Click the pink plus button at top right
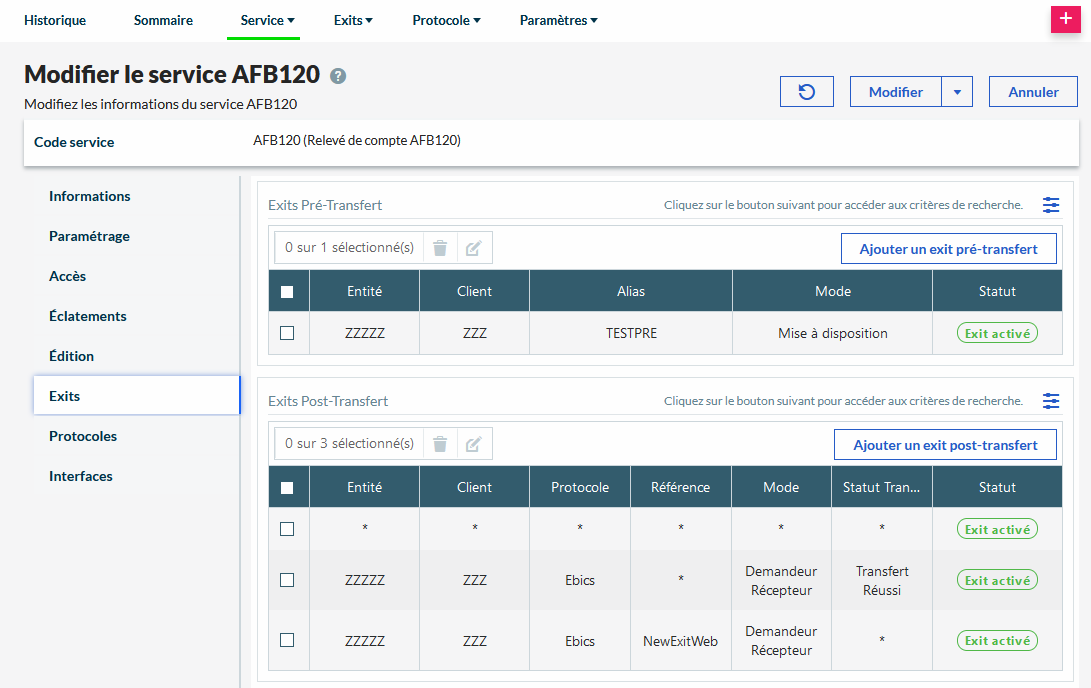 pyautogui.click(x=1066, y=20)
